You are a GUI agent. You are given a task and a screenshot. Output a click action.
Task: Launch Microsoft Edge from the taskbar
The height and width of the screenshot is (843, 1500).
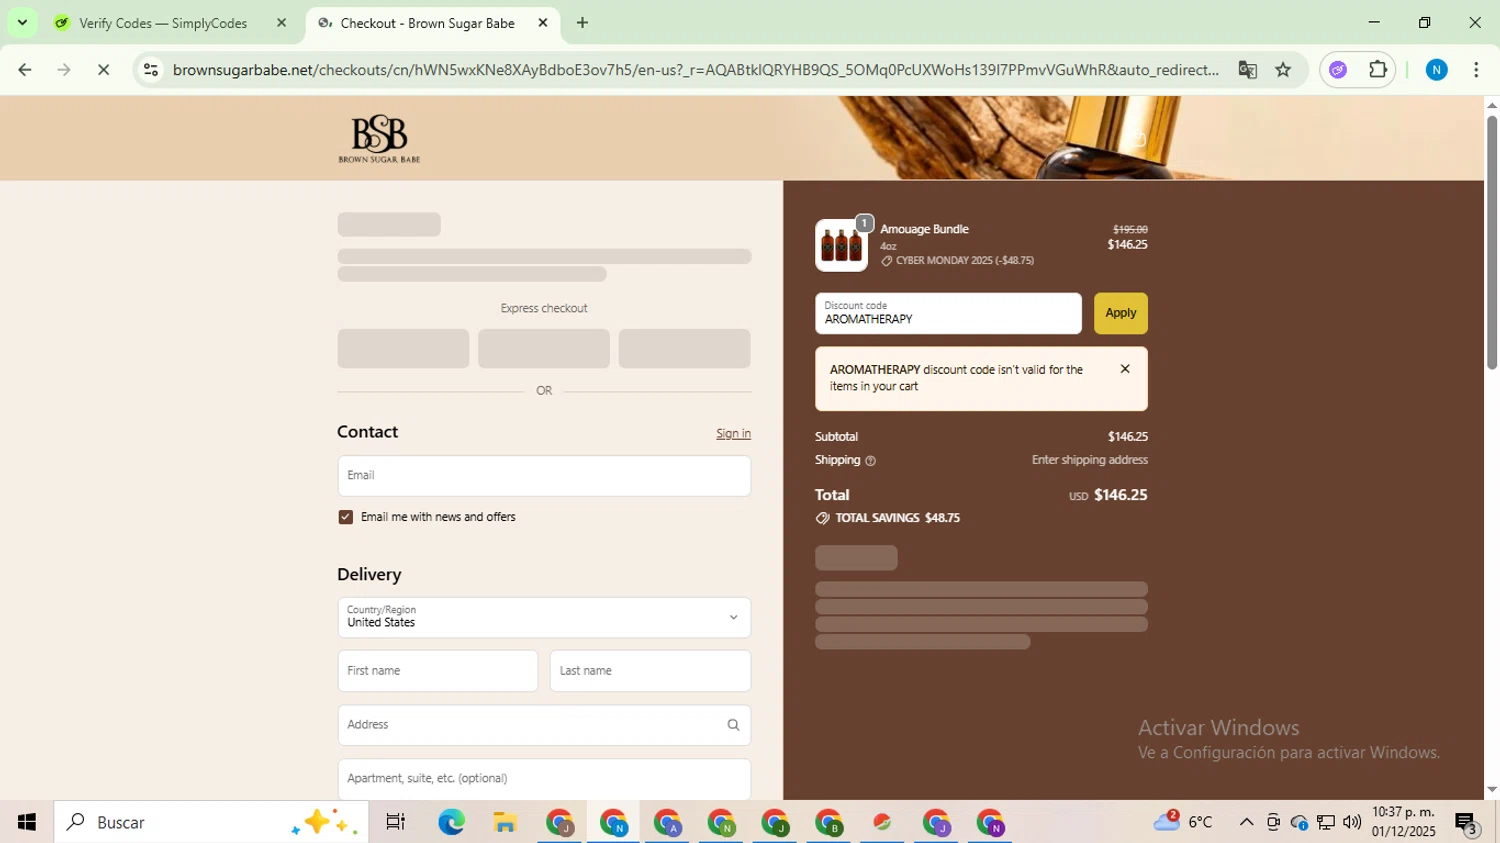click(x=451, y=822)
